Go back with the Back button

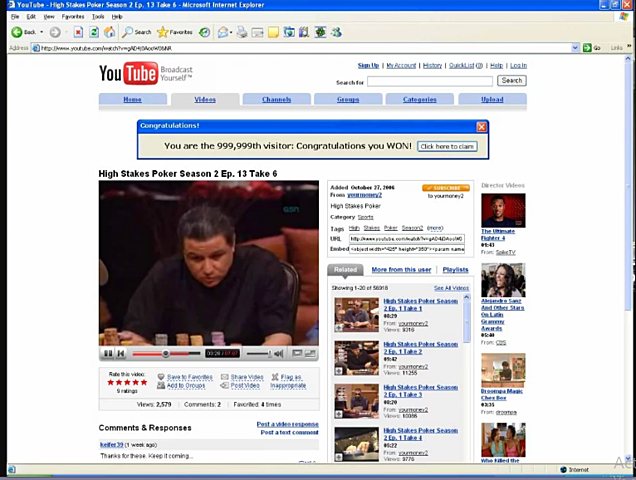click(23, 32)
